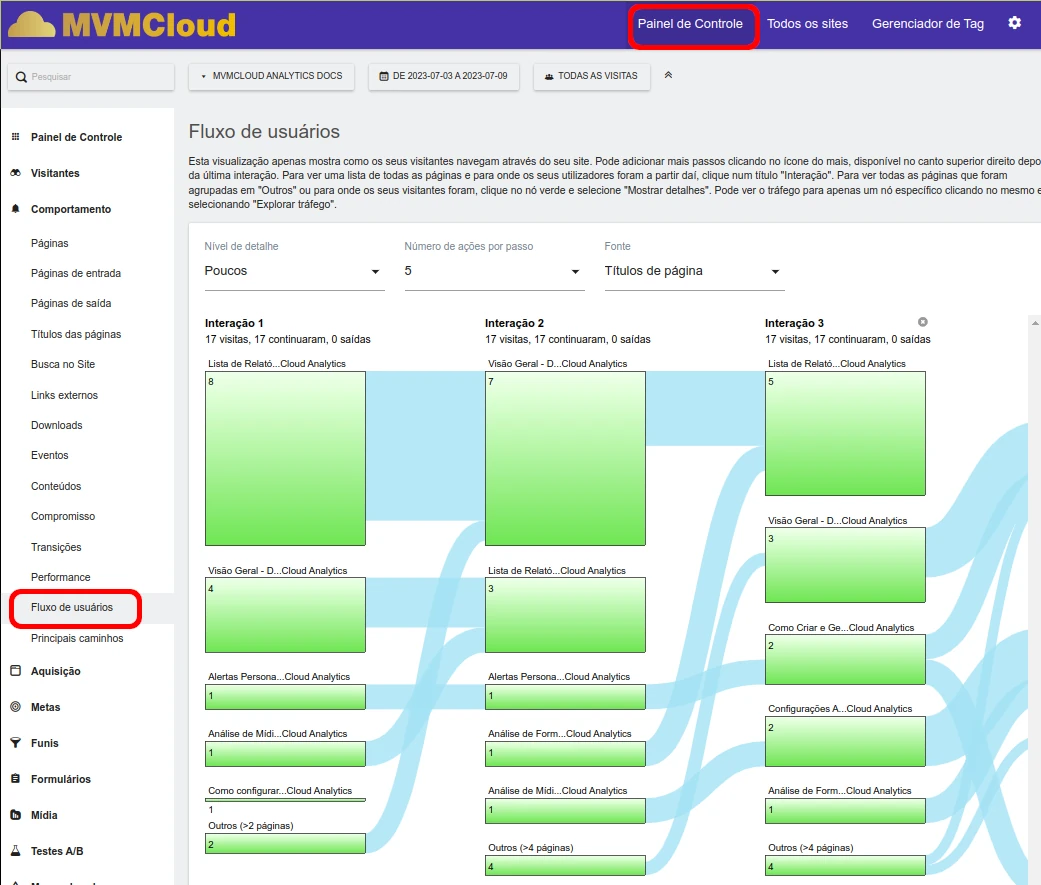The image size is (1041, 885).
Task: Open the Aquisição menu section
Action: pyautogui.click(x=55, y=671)
